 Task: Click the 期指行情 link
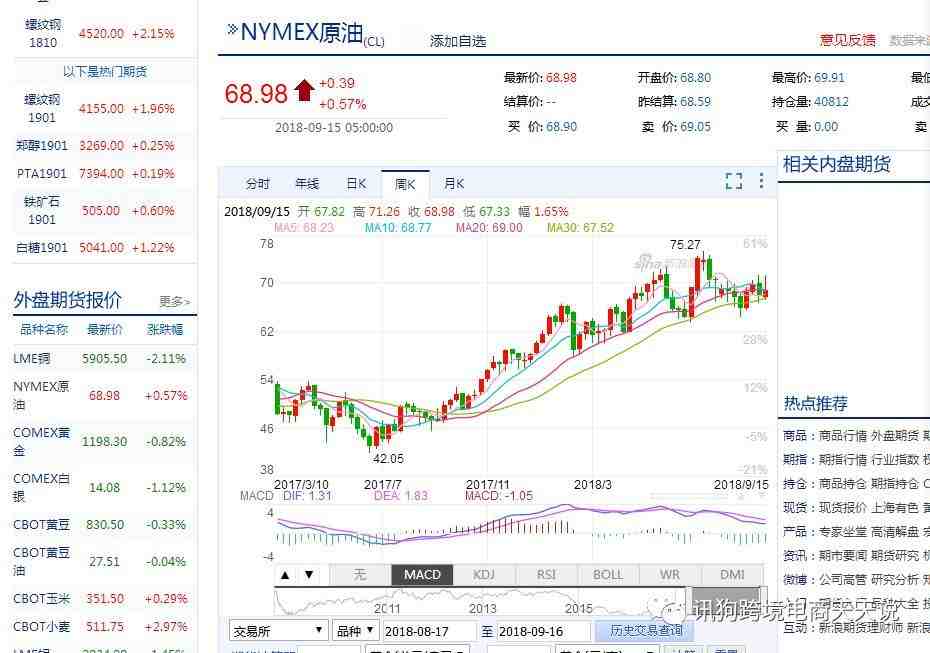click(842, 460)
